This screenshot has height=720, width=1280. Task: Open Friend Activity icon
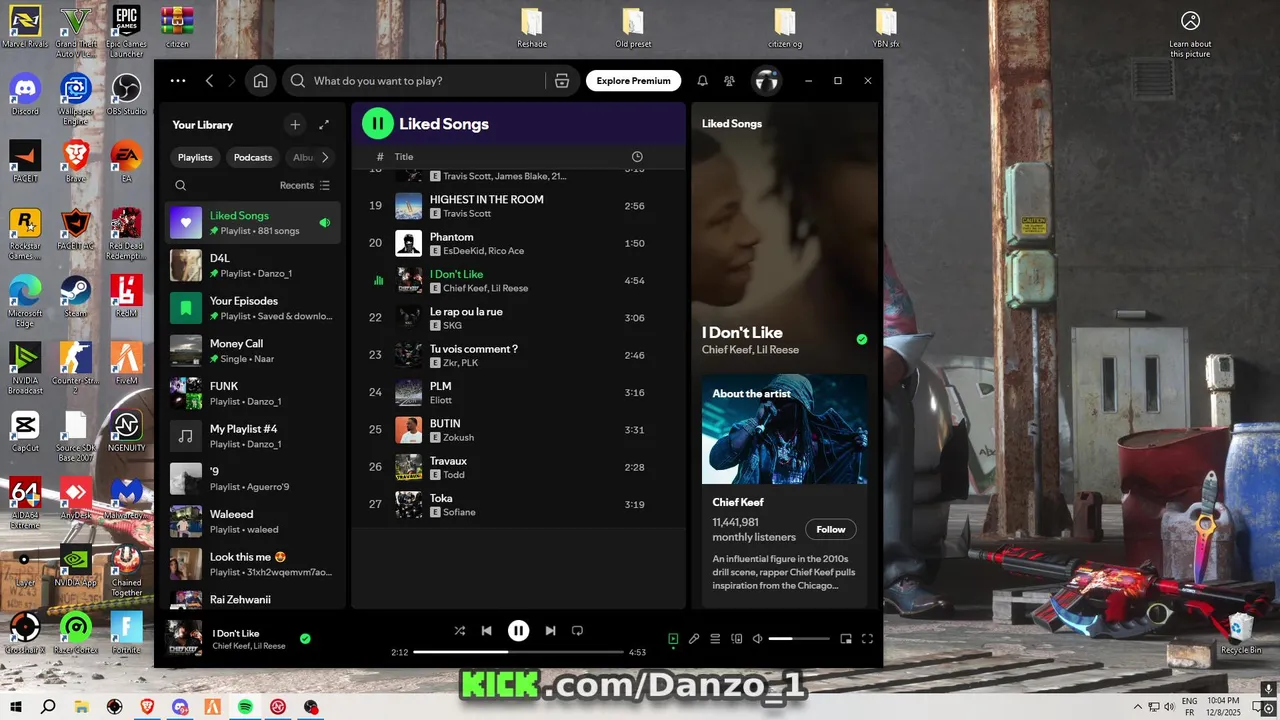pos(729,81)
